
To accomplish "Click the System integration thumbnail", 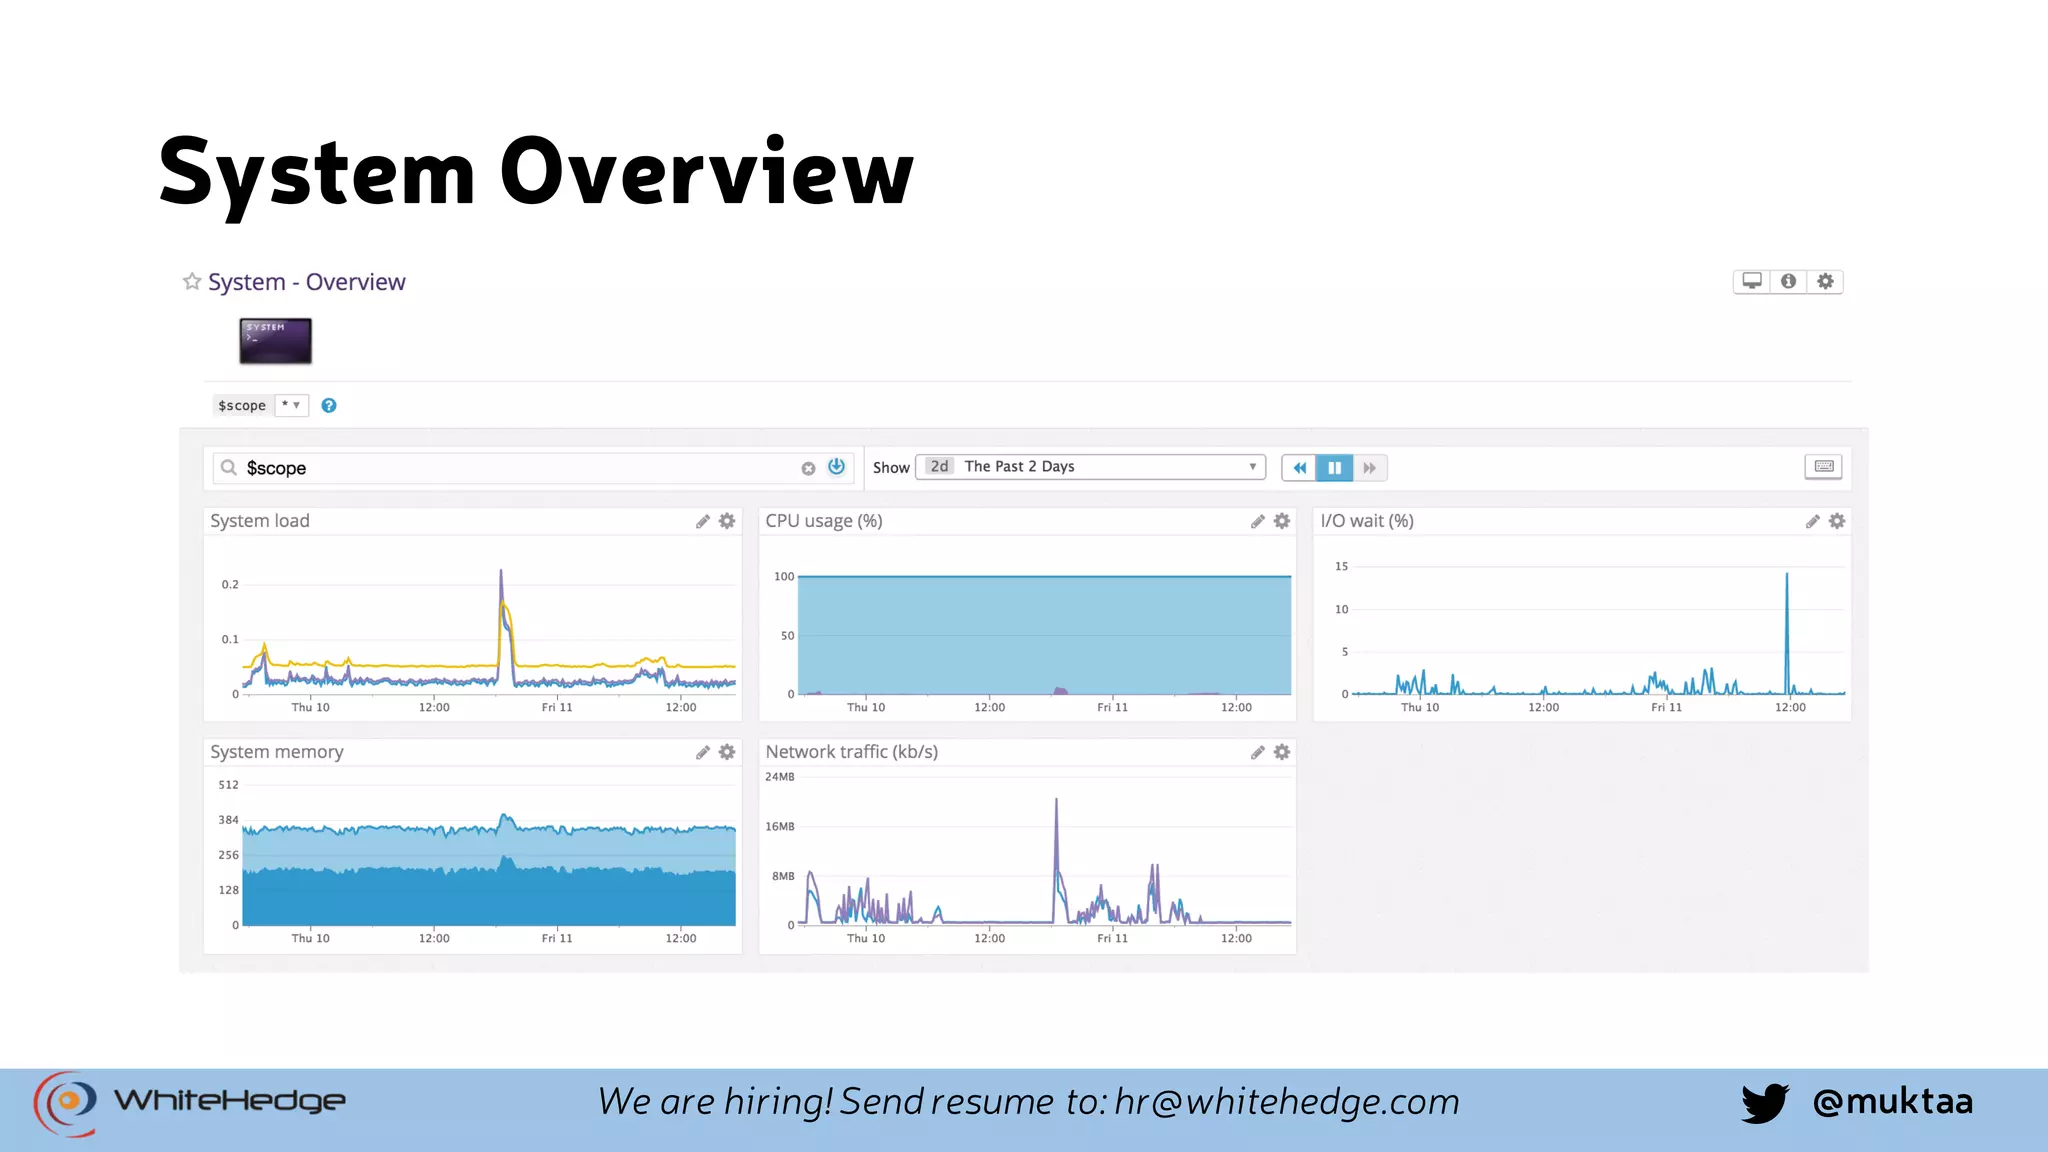I will pos(276,341).
